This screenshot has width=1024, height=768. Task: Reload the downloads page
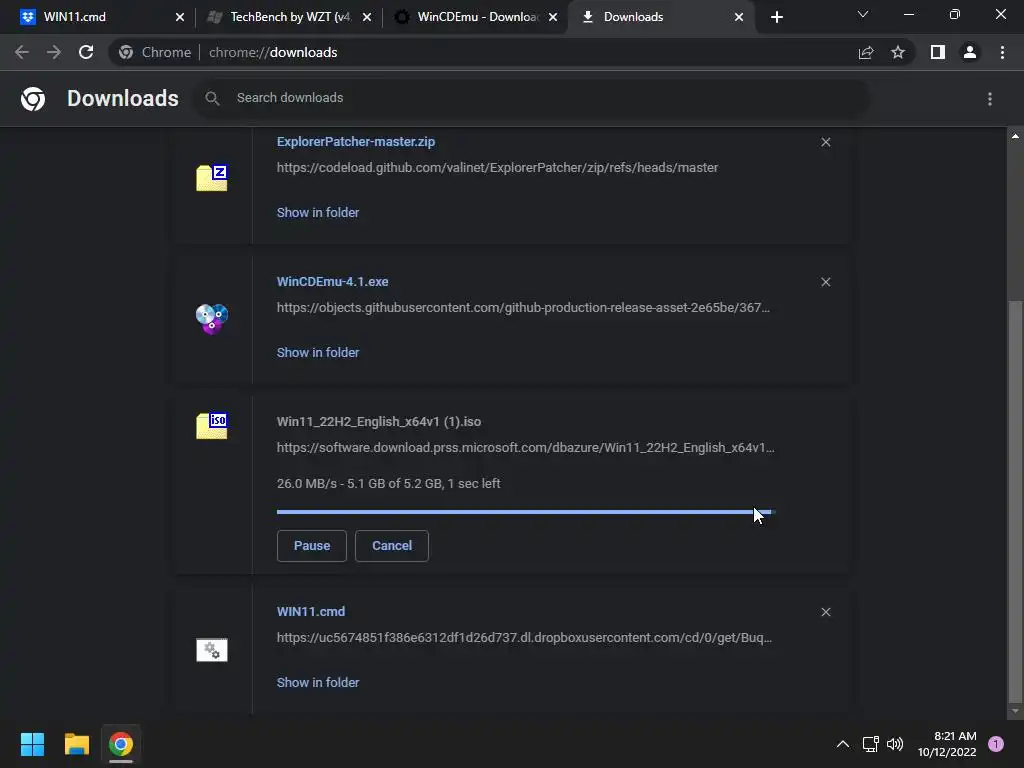[x=86, y=52]
